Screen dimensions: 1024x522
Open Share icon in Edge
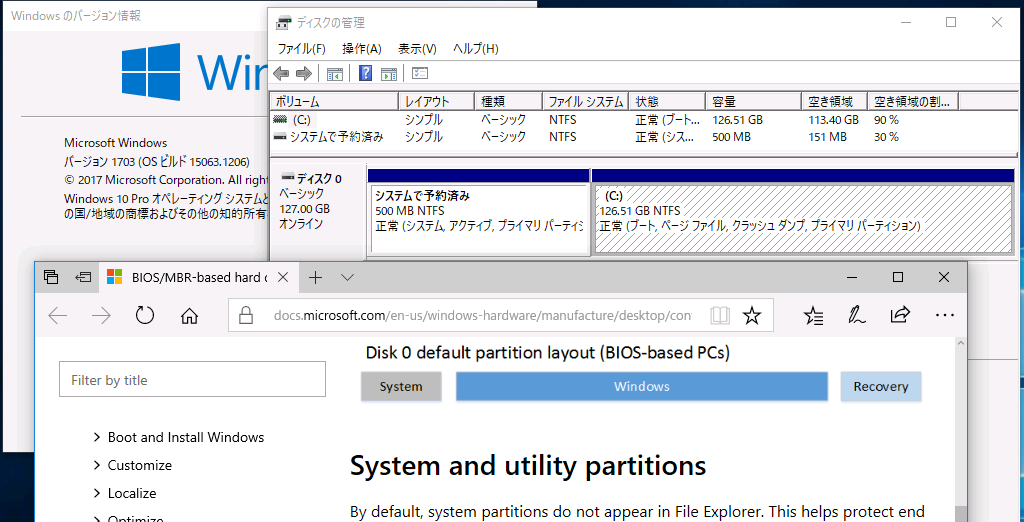pos(900,316)
